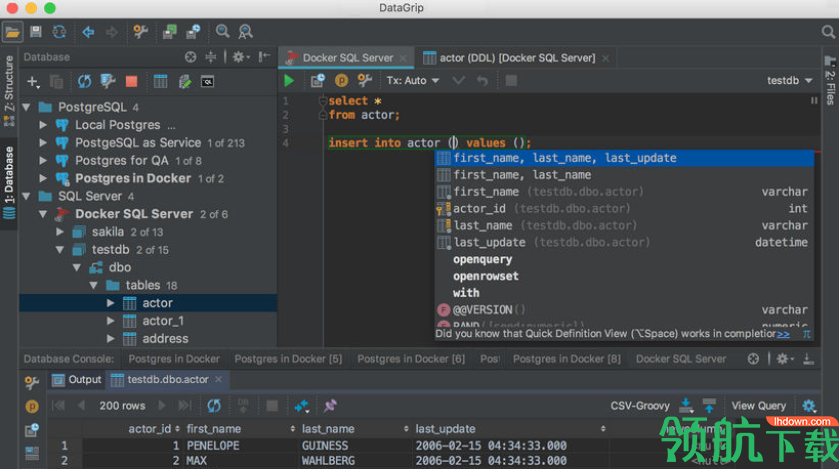The width and height of the screenshot is (839, 469).
Task: Click the purple pin tab icon in the results toolbar
Action: (x=330, y=406)
